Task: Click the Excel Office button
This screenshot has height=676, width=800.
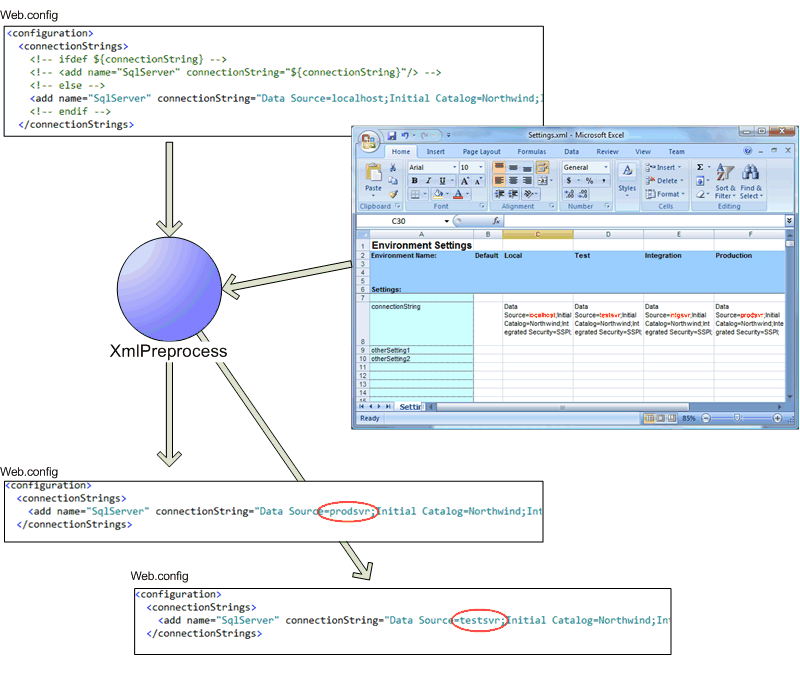Action: [368, 141]
